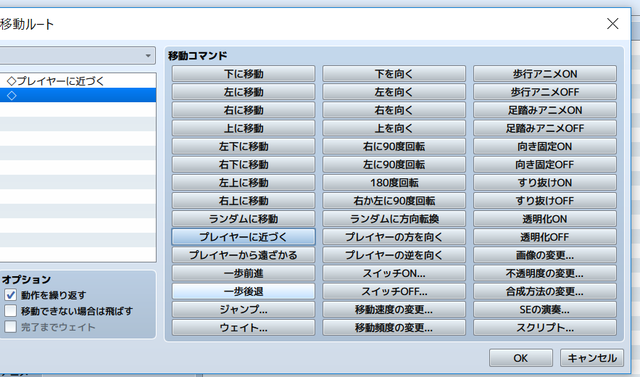
Task: Click the 下を向く button
Action: [394, 74]
